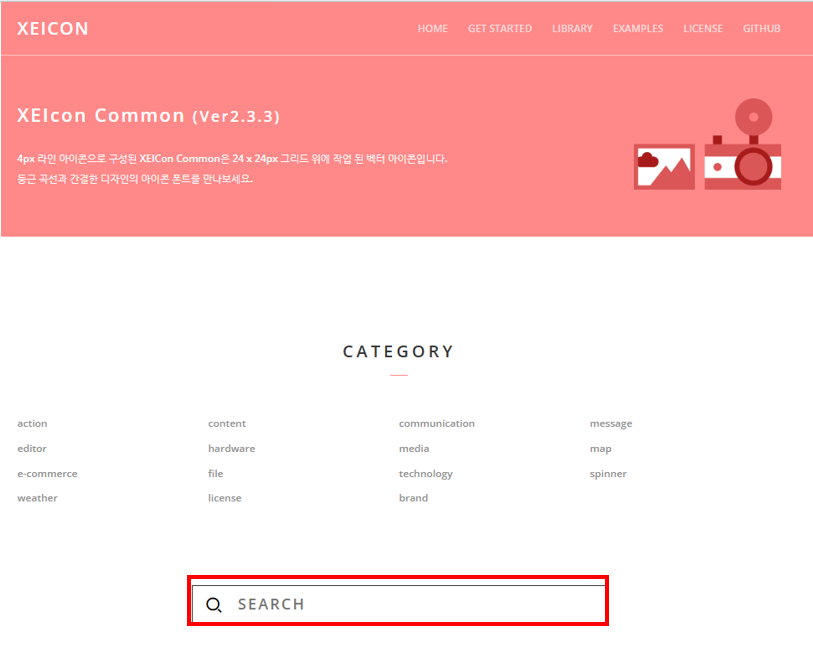Image resolution: width=813 pixels, height=650 pixels.
Task: Click the camera illustration in banner
Action: click(743, 144)
